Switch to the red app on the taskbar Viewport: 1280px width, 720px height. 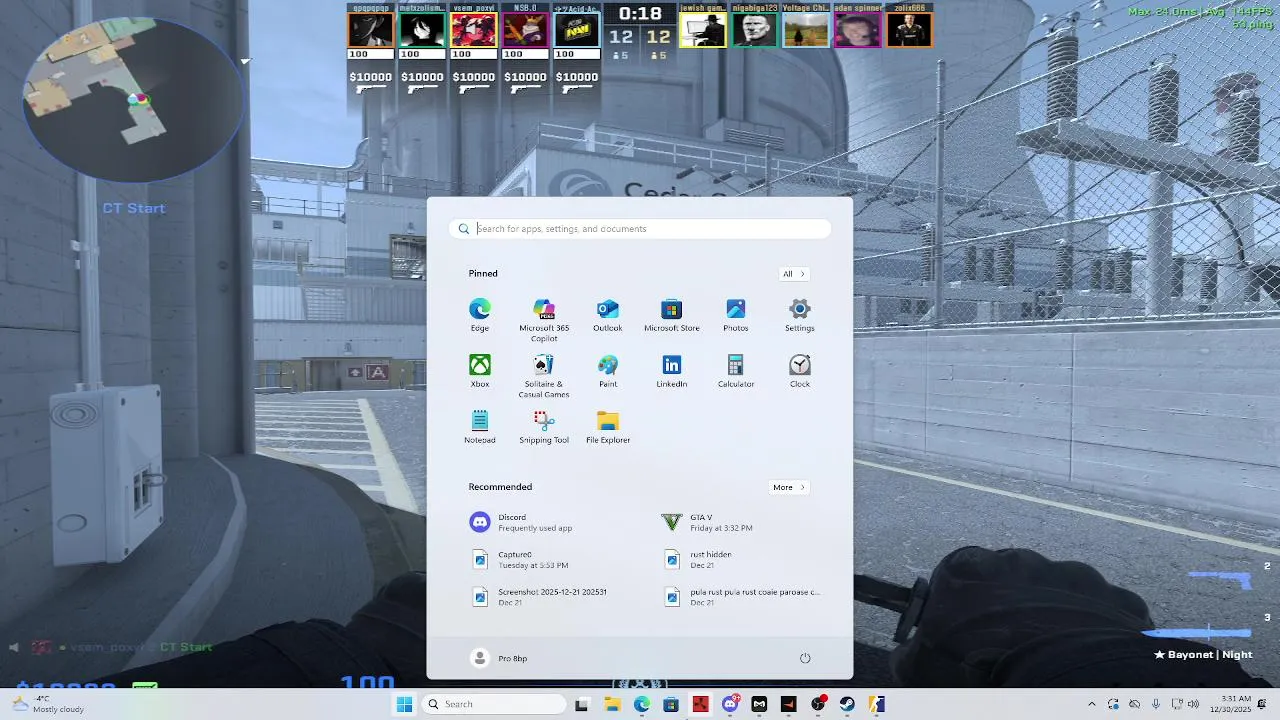[700, 704]
